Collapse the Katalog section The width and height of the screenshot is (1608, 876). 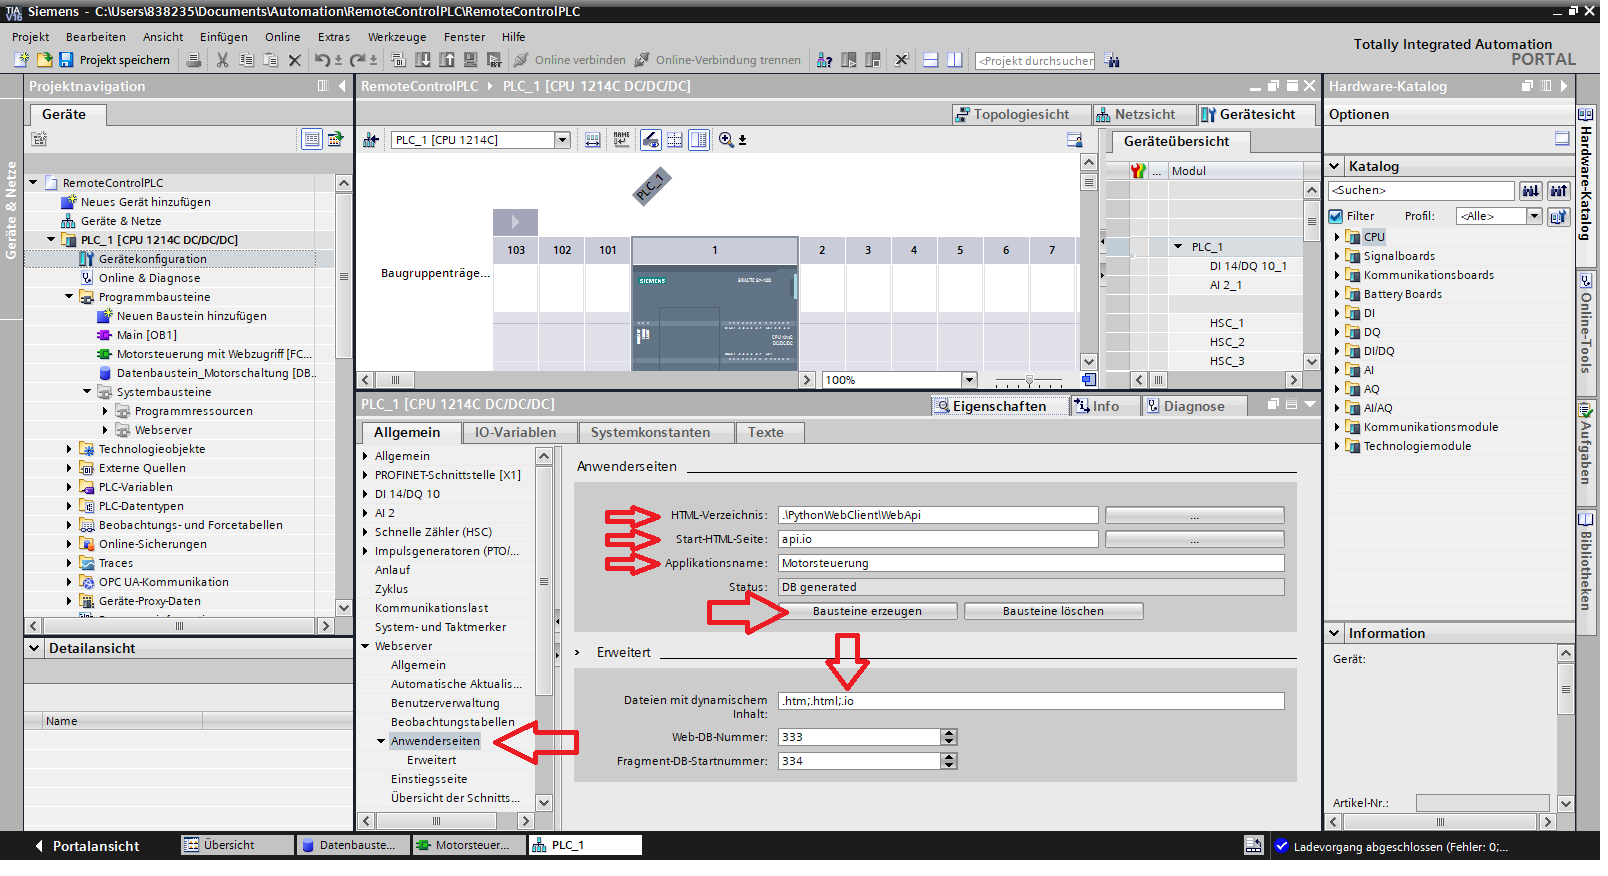pos(1335,166)
